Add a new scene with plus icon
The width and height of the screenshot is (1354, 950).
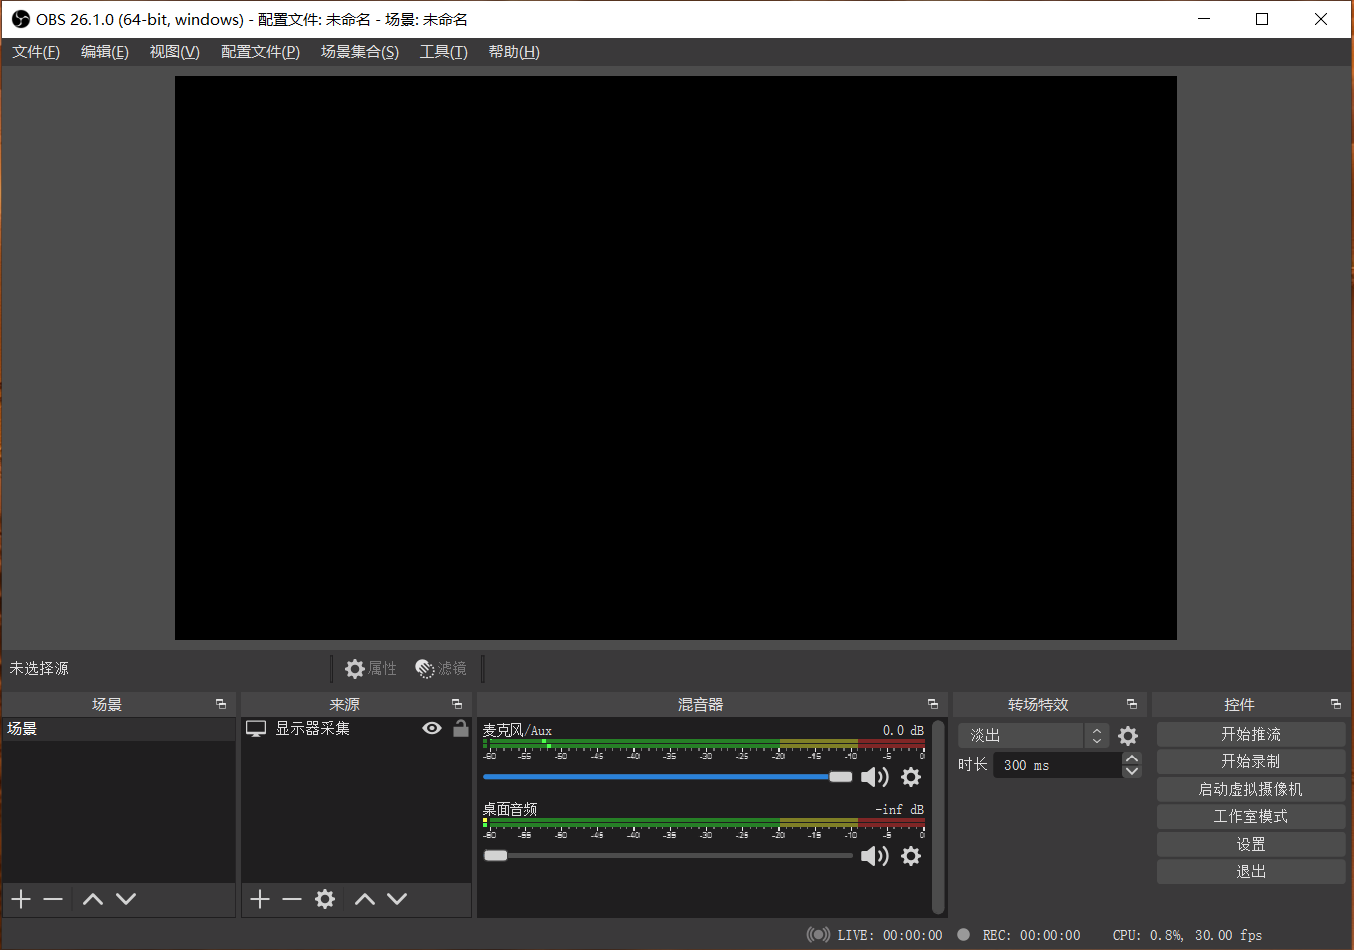(21, 899)
